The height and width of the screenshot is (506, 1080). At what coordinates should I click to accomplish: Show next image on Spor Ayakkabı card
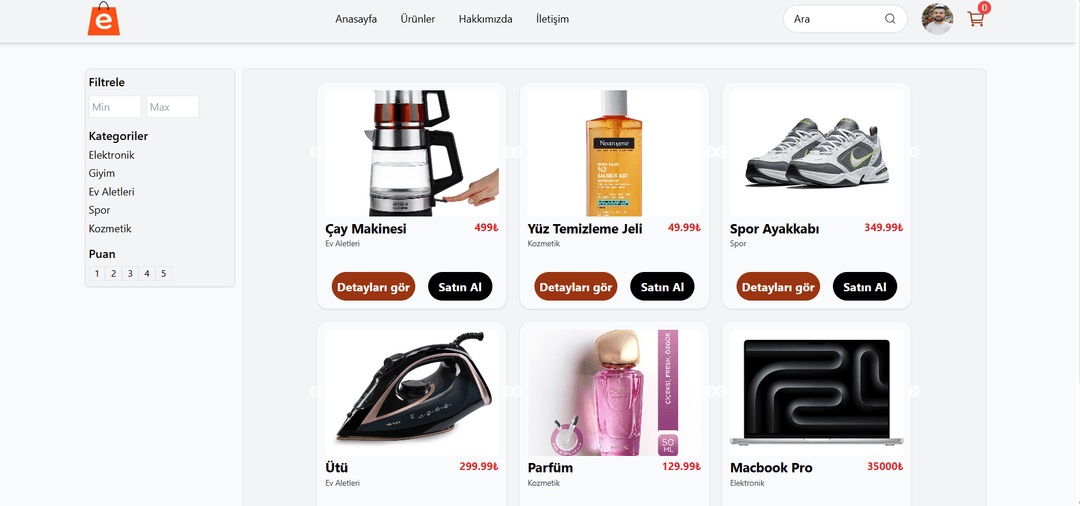coord(914,152)
